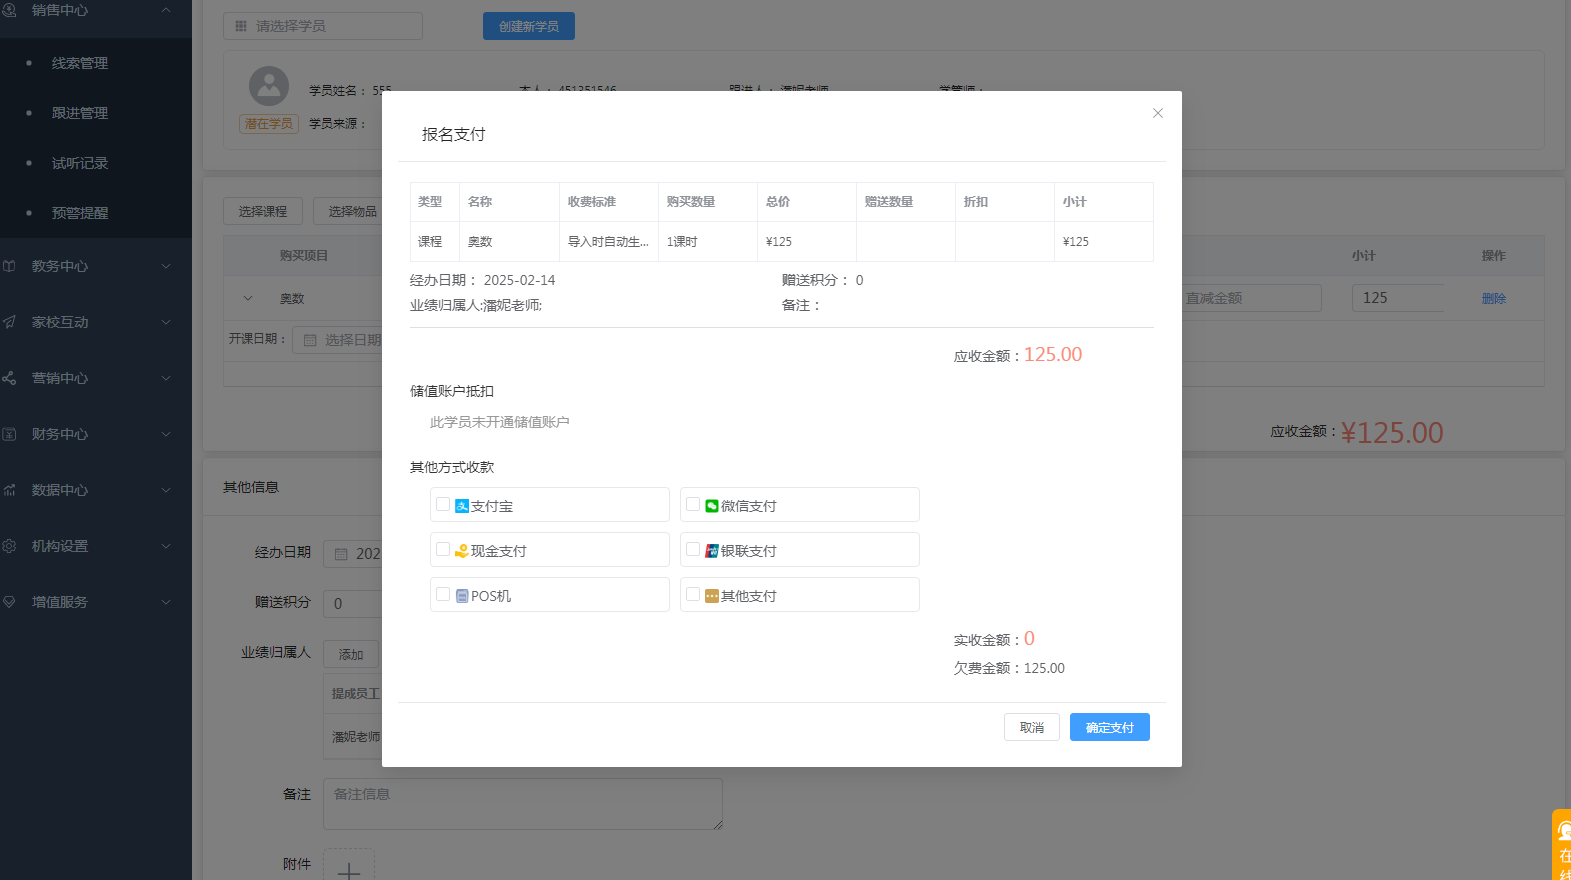Click the UnionPay logo icon

pos(712,551)
